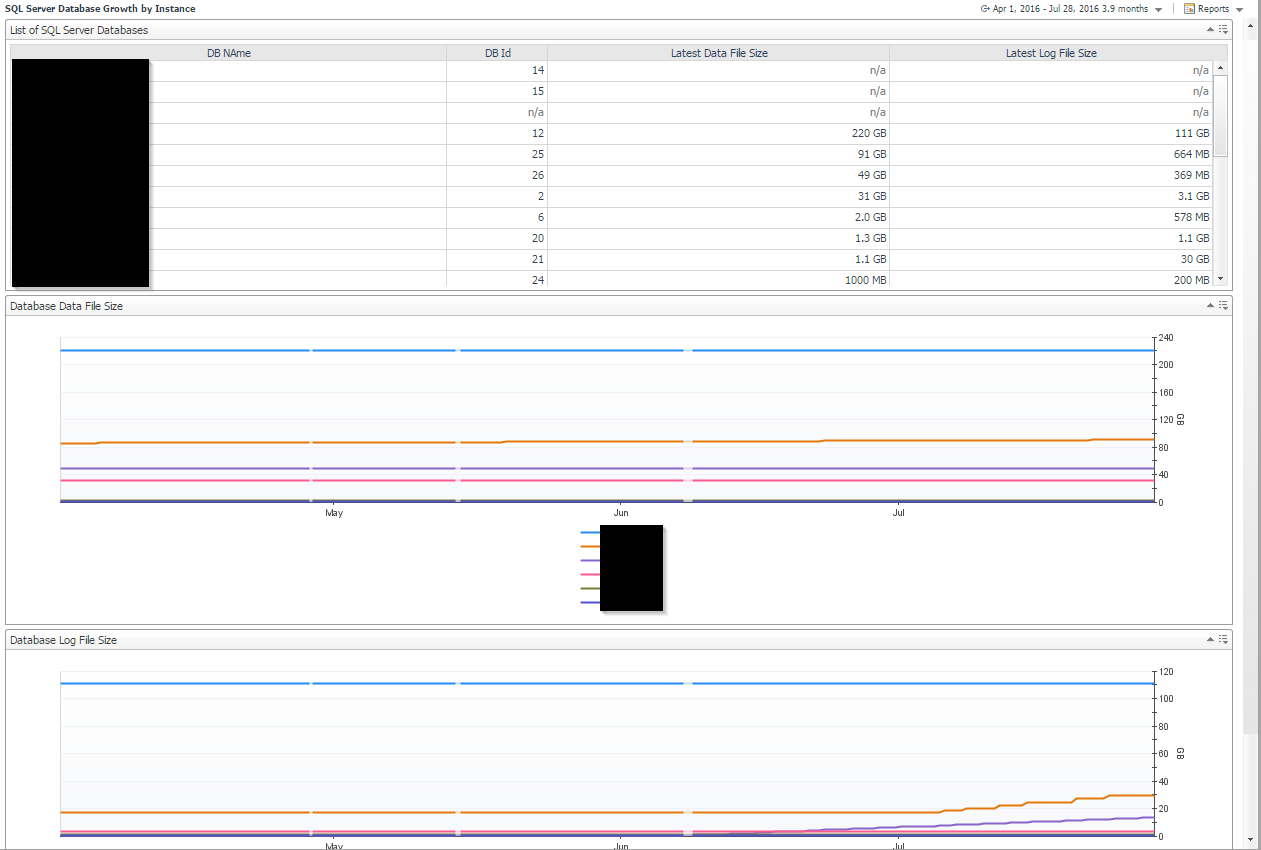
Task: Open the time range dropdown arrow
Action: tap(1158, 10)
